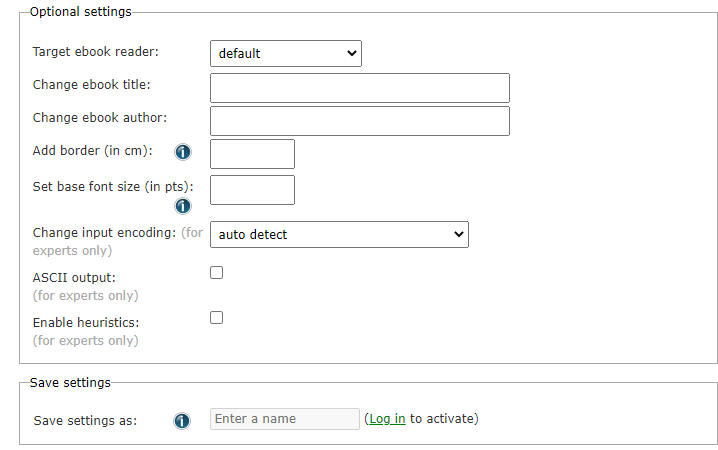Click the info icon beside Save settings as
Image resolution: width=718 pixels, height=450 pixels.
[182, 421]
